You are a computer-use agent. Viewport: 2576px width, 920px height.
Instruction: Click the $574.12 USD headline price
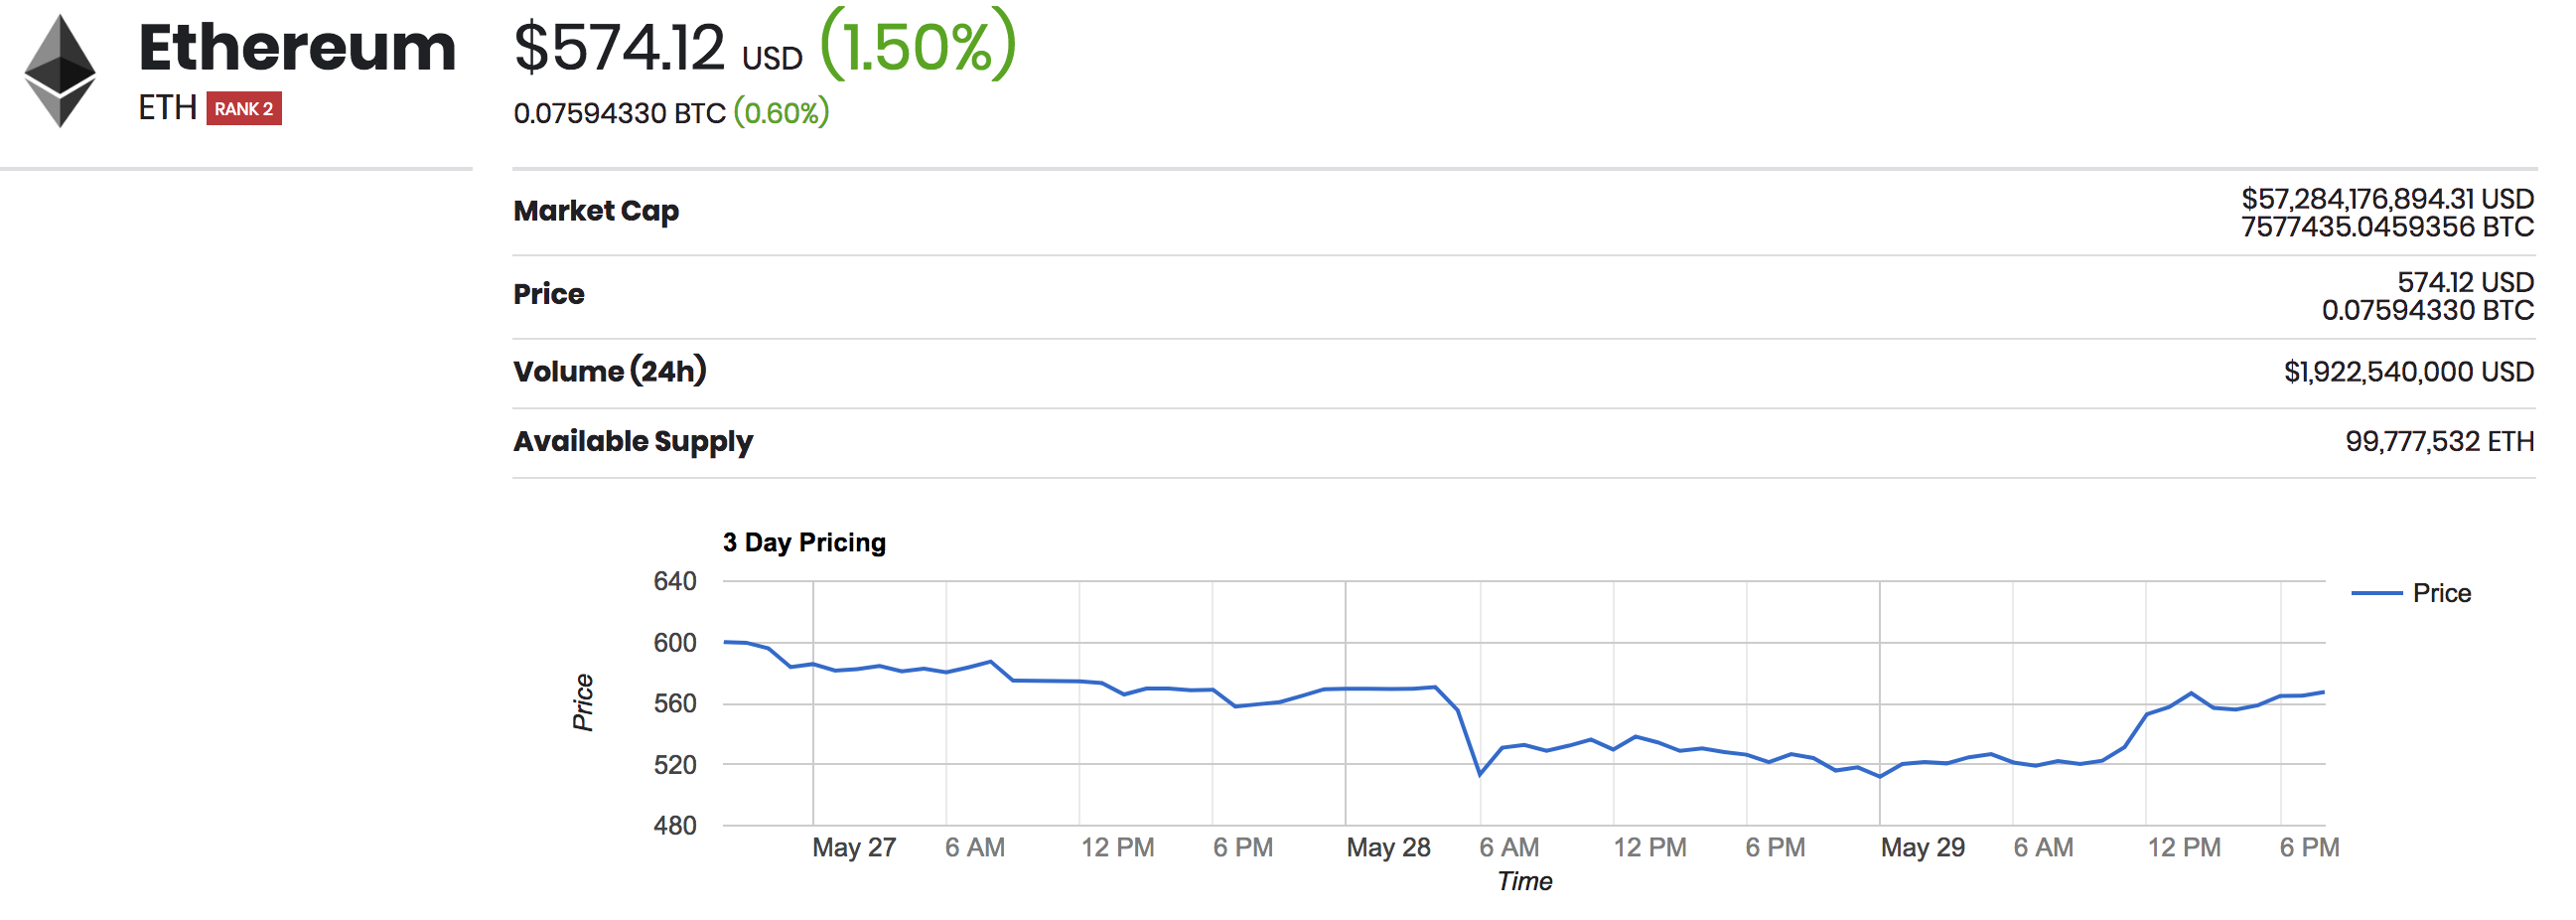[x=658, y=48]
